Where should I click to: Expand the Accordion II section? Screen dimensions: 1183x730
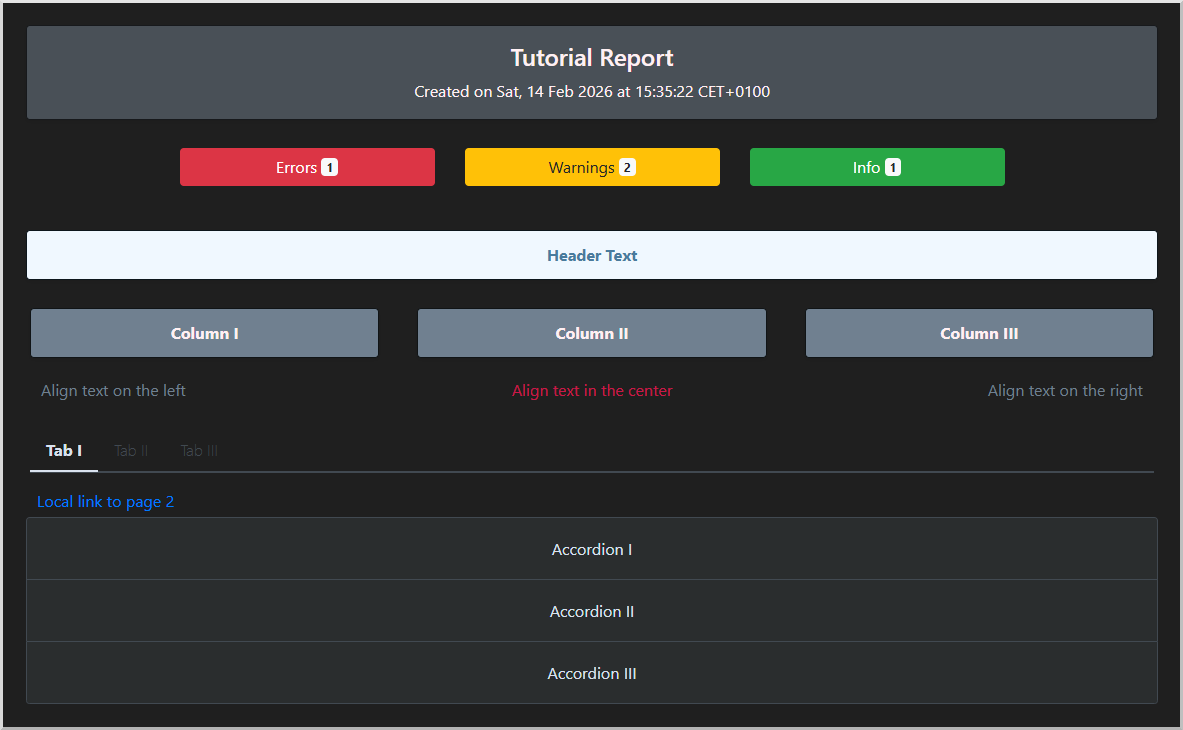(x=592, y=611)
